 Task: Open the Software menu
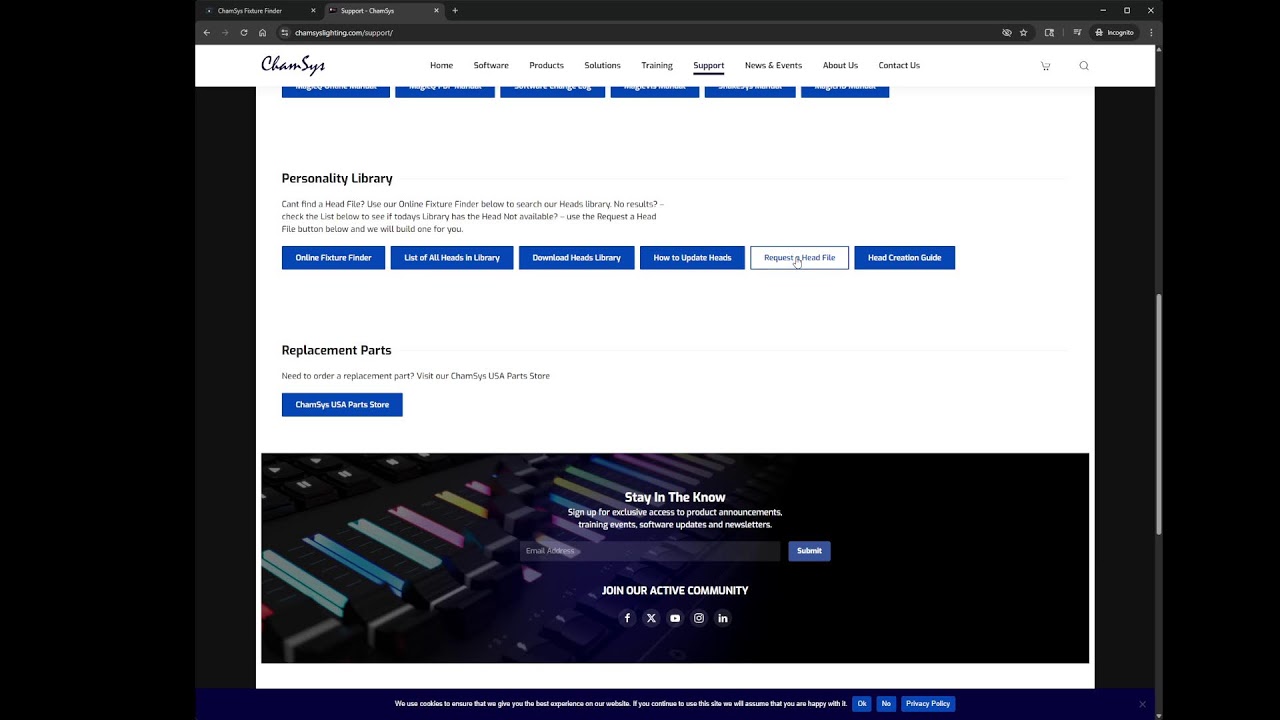click(491, 66)
